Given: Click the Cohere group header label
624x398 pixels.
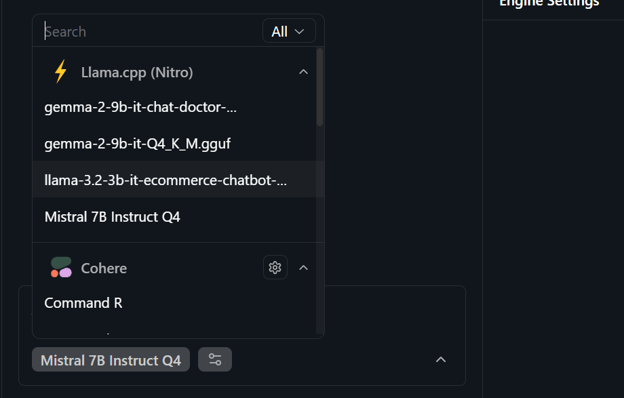Looking at the screenshot, I should point(104,268).
